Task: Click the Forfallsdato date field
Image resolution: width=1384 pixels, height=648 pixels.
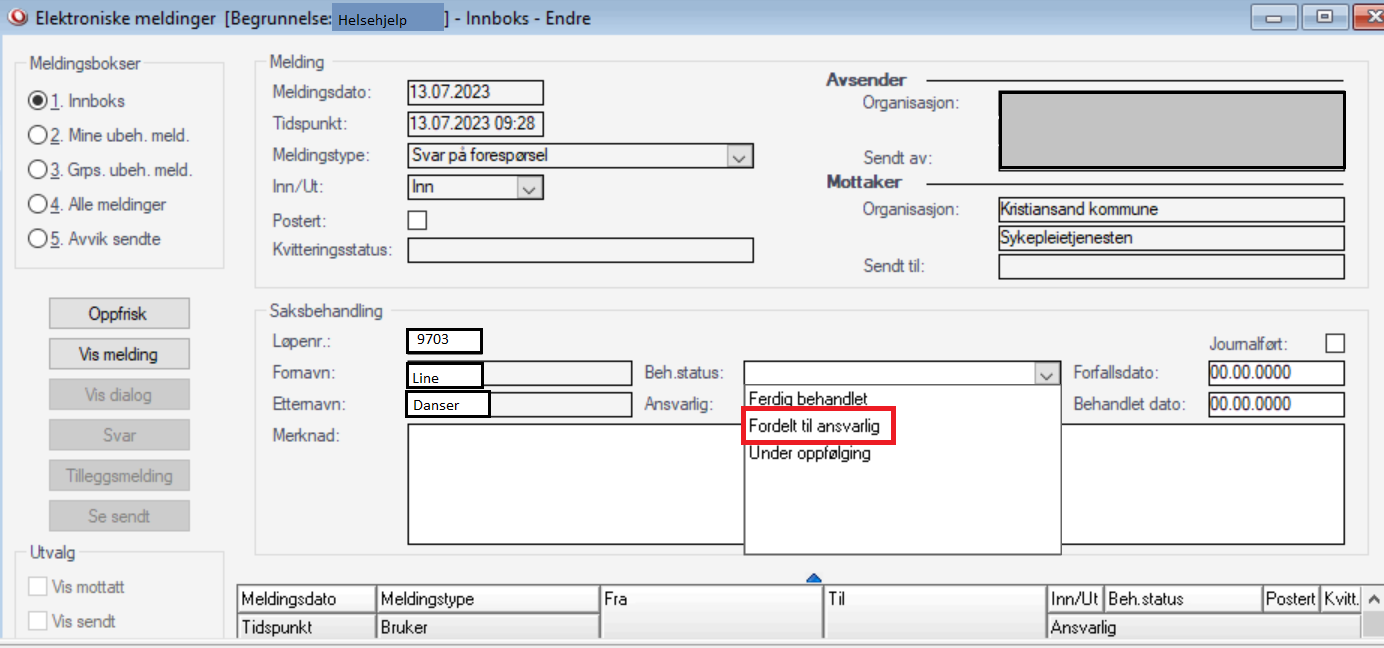Action: pyautogui.click(x=1275, y=373)
